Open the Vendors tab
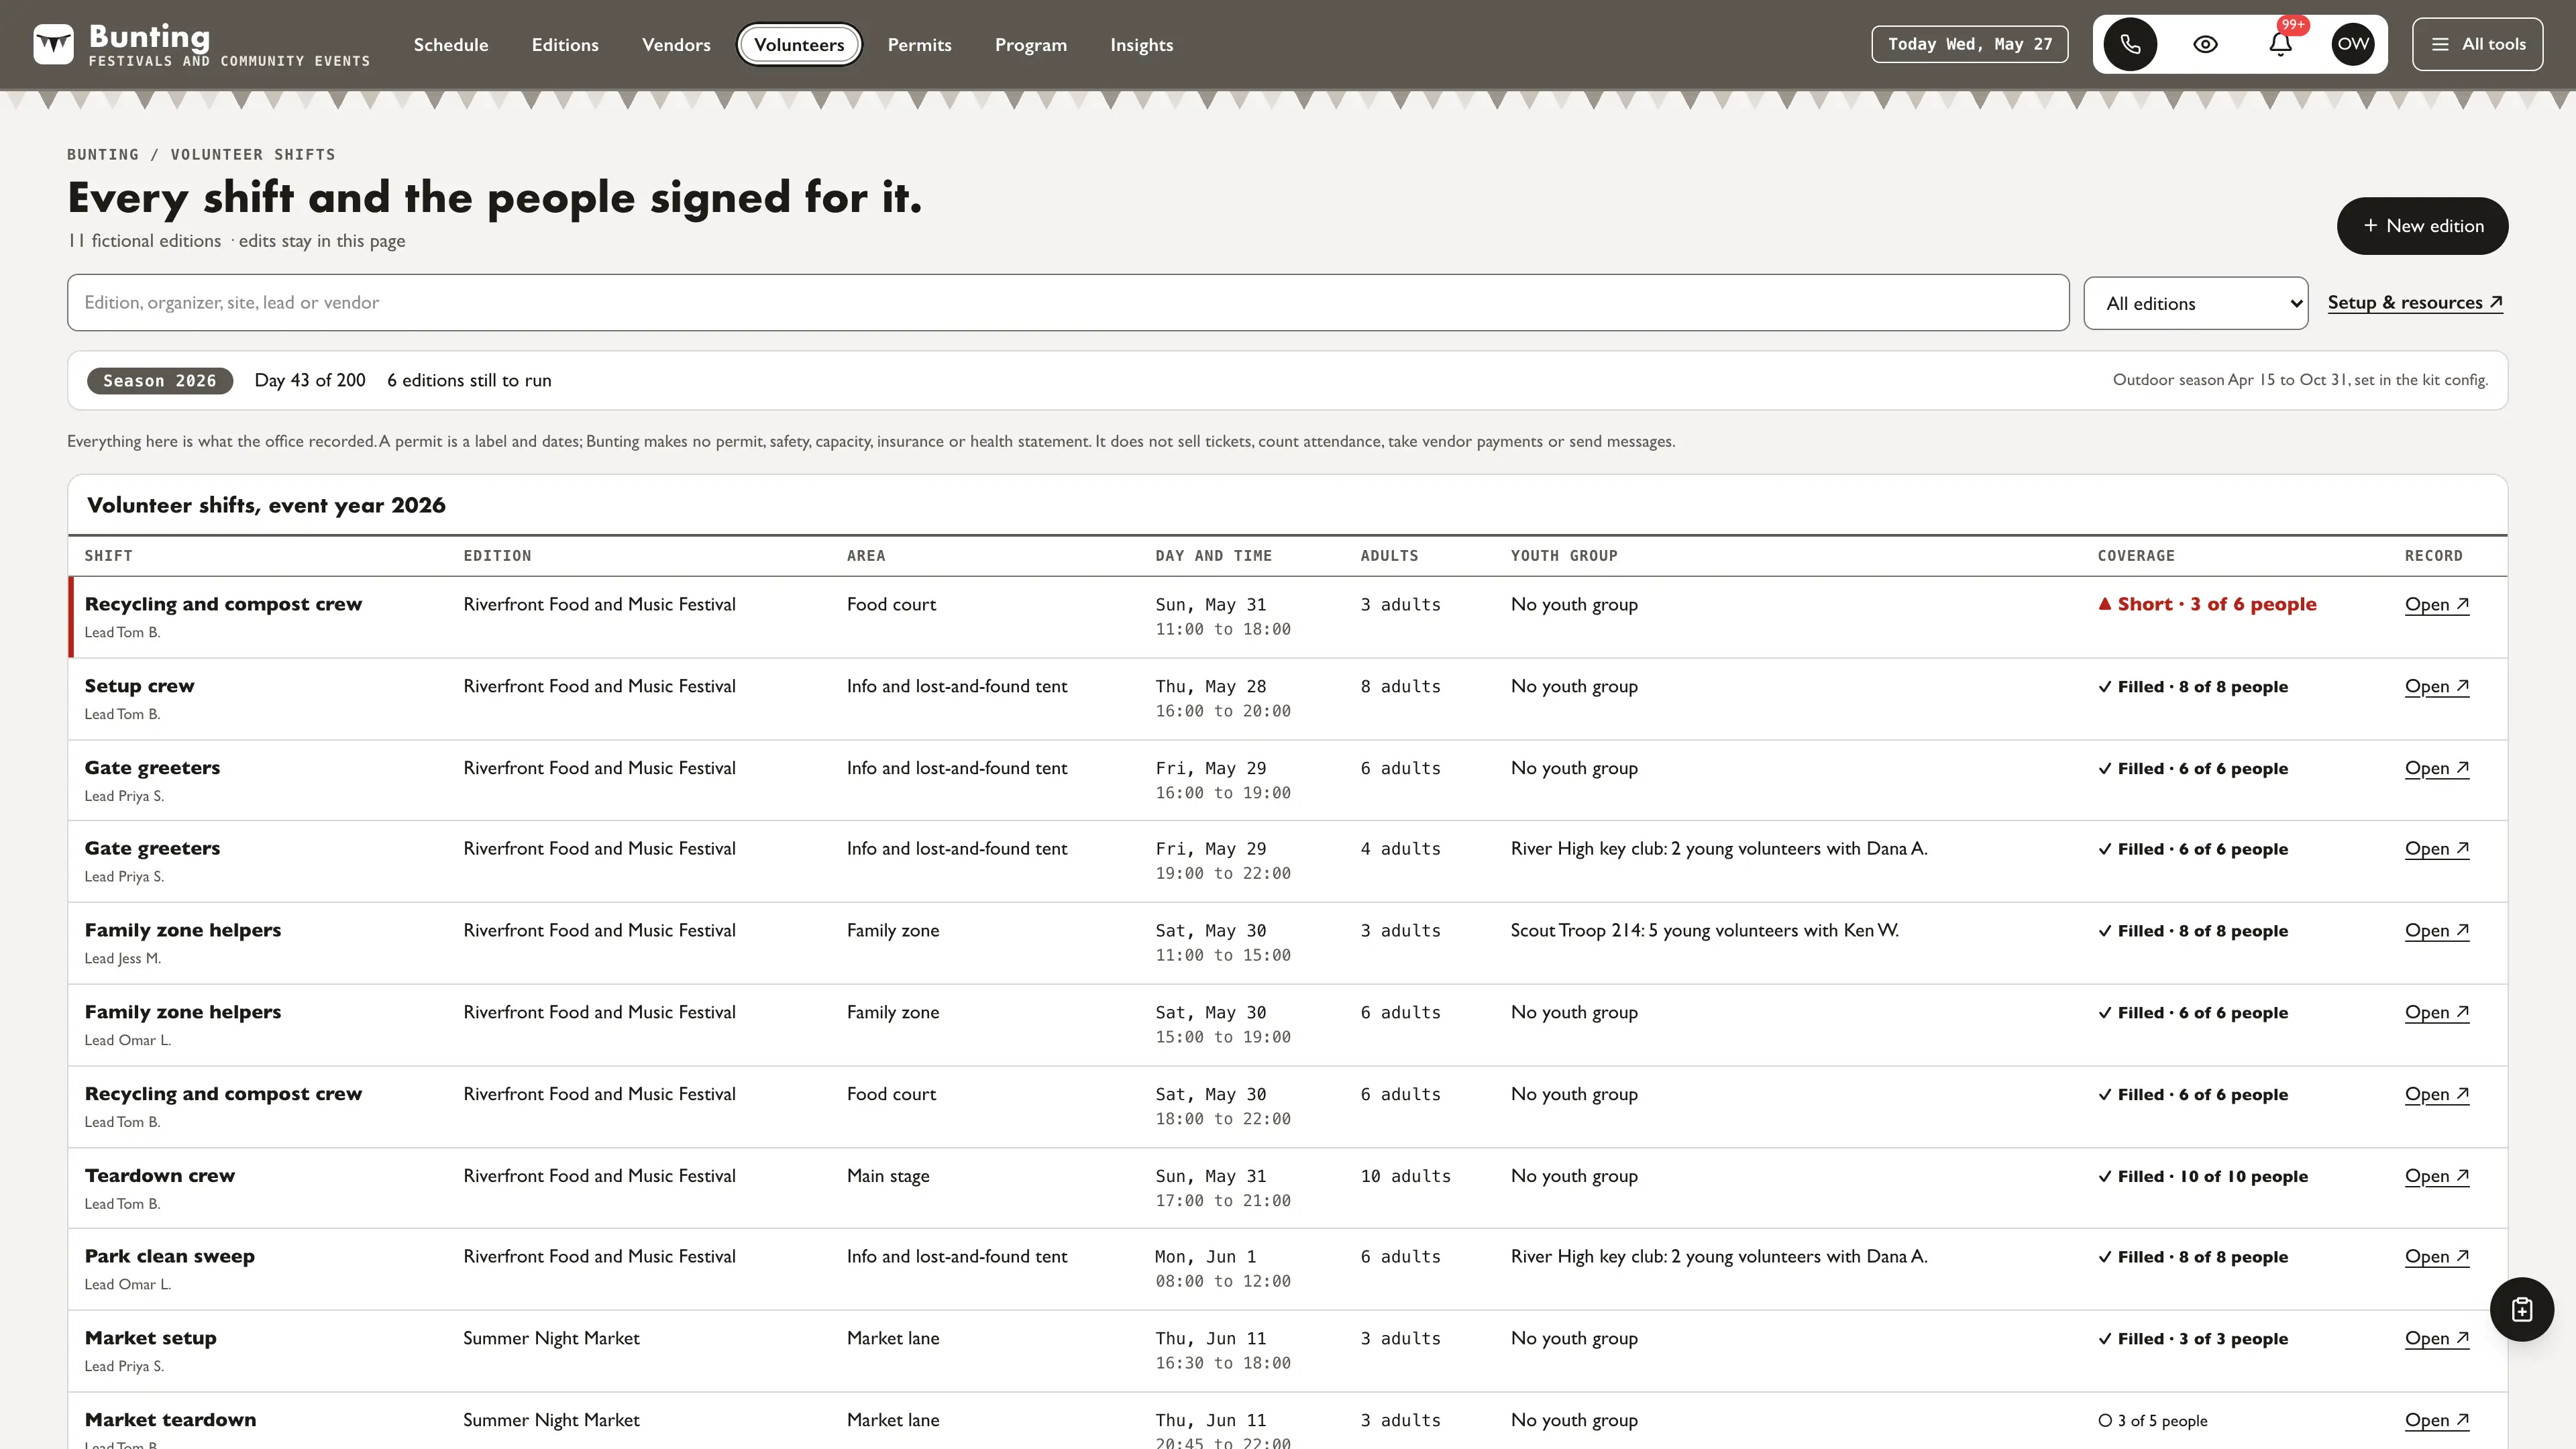 676,45
